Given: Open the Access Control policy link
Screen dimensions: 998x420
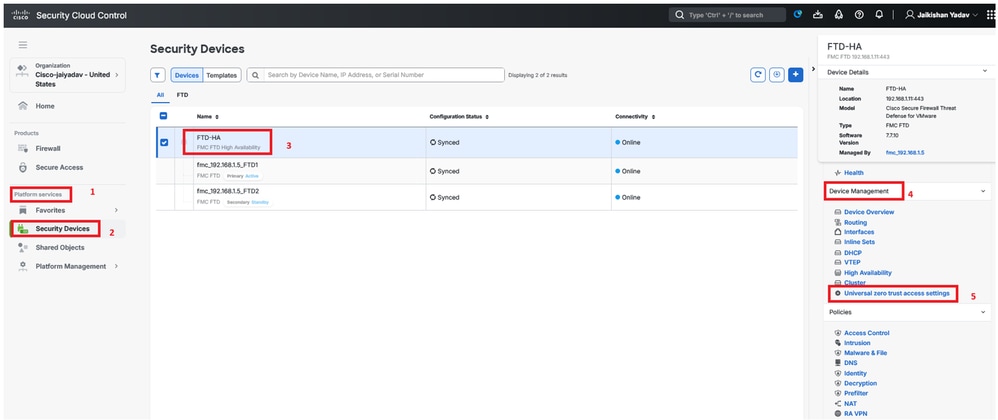Looking at the screenshot, I should coord(866,333).
